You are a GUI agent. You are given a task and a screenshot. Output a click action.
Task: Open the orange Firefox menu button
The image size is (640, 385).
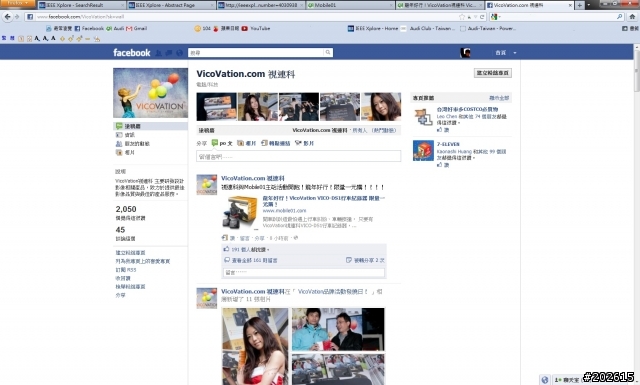coord(18,3)
